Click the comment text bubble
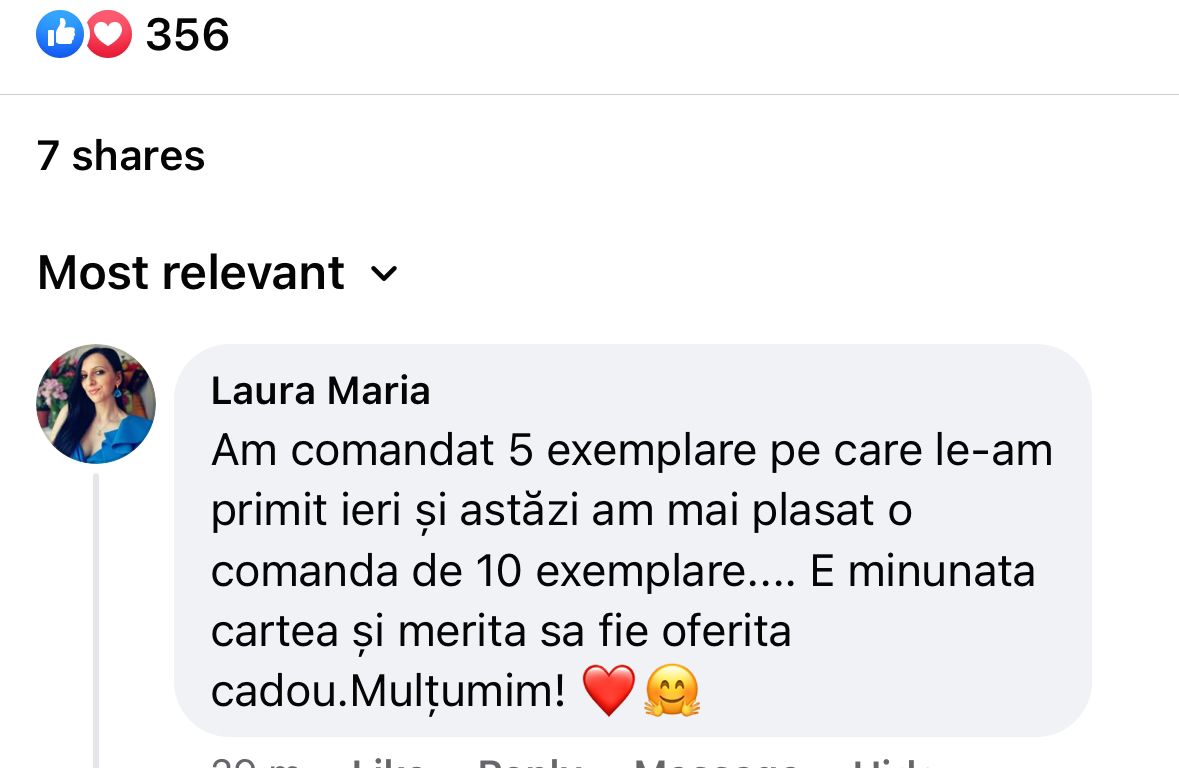This screenshot has height=768, width=1179. coord(632,540)
